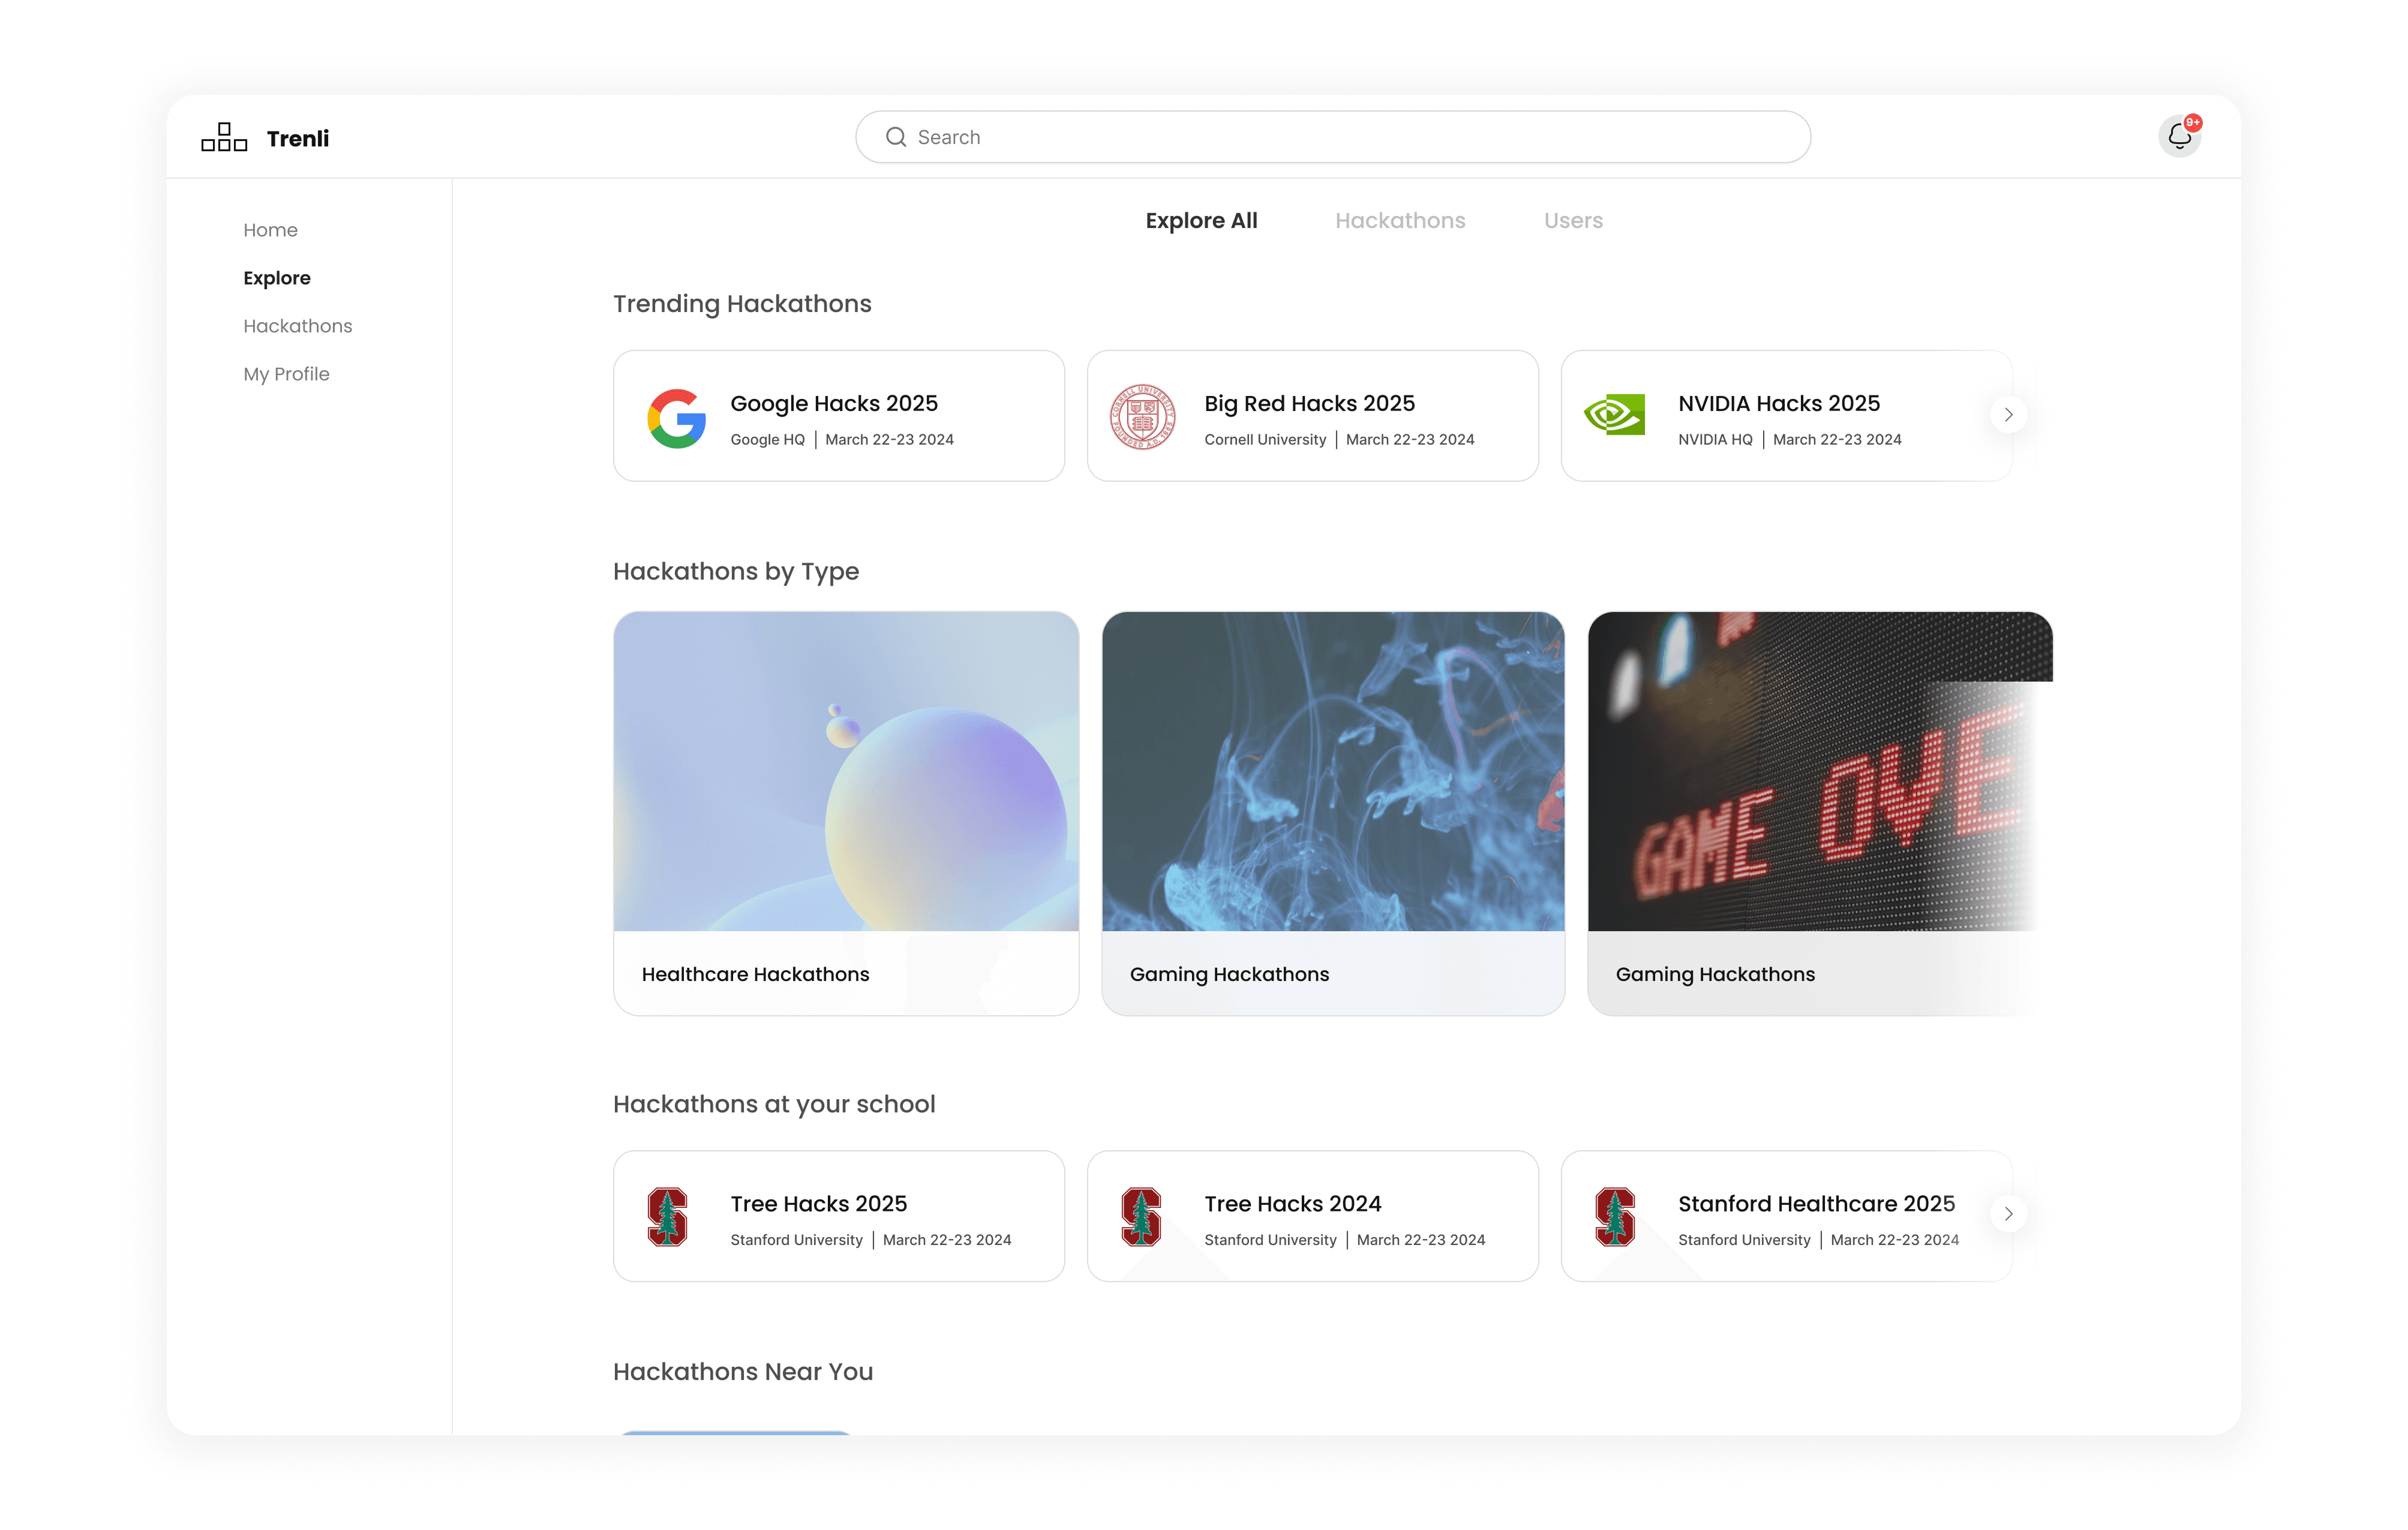The image size is (2408, 1530).
Task: Click the Cornell seal on Big Red Hacks
Action: (x=1142, y=416)
